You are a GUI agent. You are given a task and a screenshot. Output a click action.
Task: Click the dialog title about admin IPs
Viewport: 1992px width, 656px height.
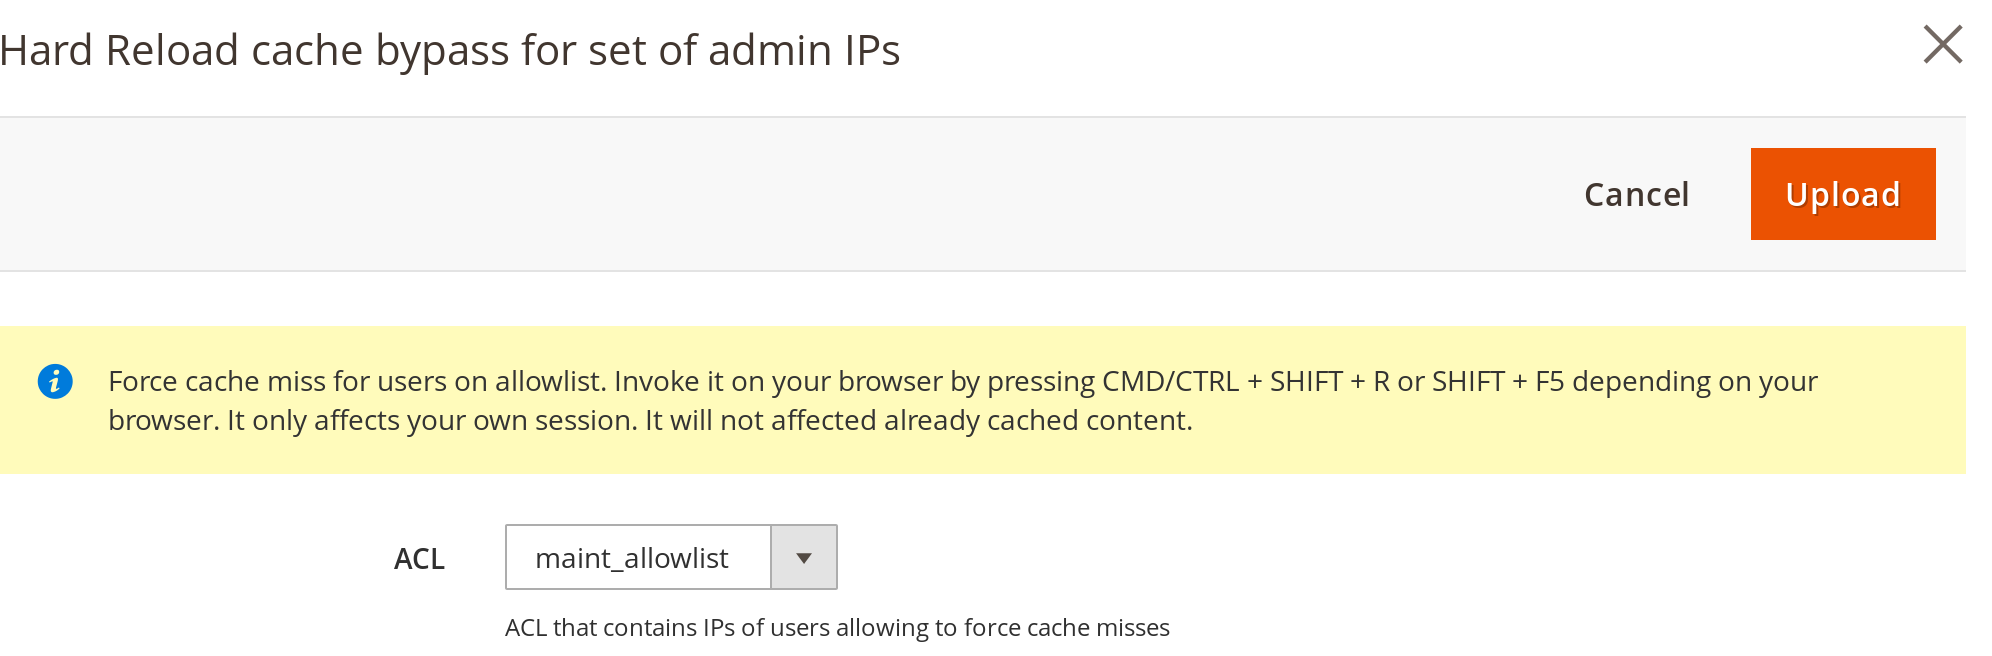click(x=450, y=50)
